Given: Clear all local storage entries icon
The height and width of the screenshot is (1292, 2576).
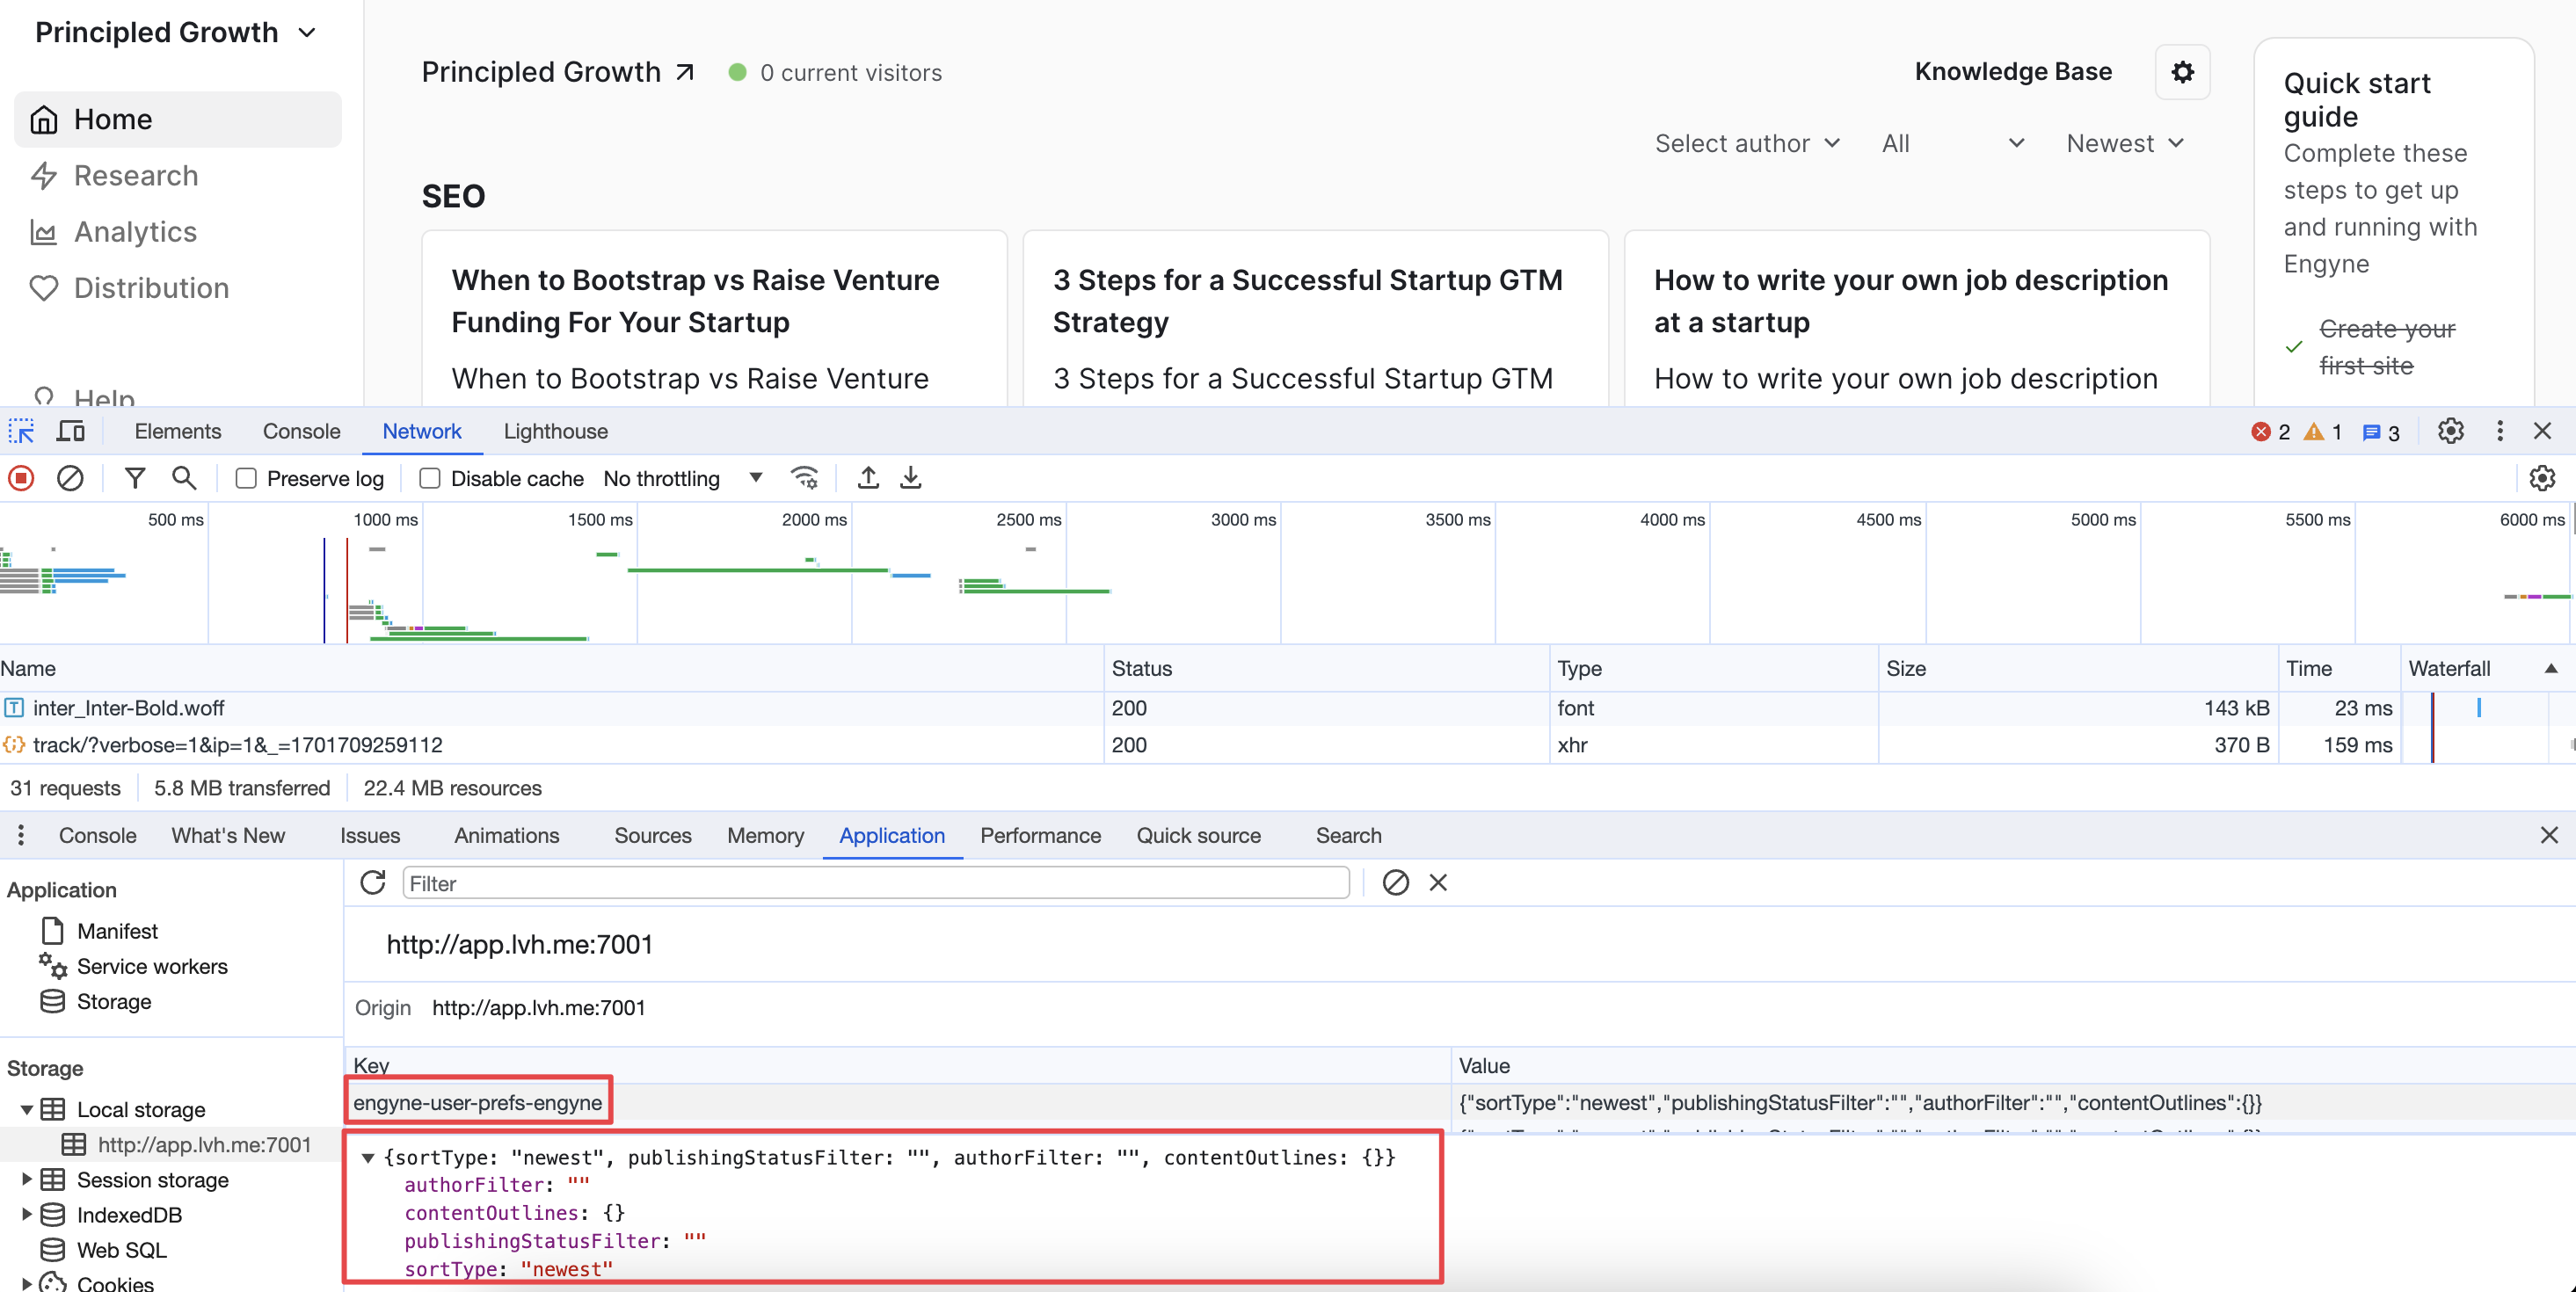Looking at the screenshot, I should pos(1395,882).
